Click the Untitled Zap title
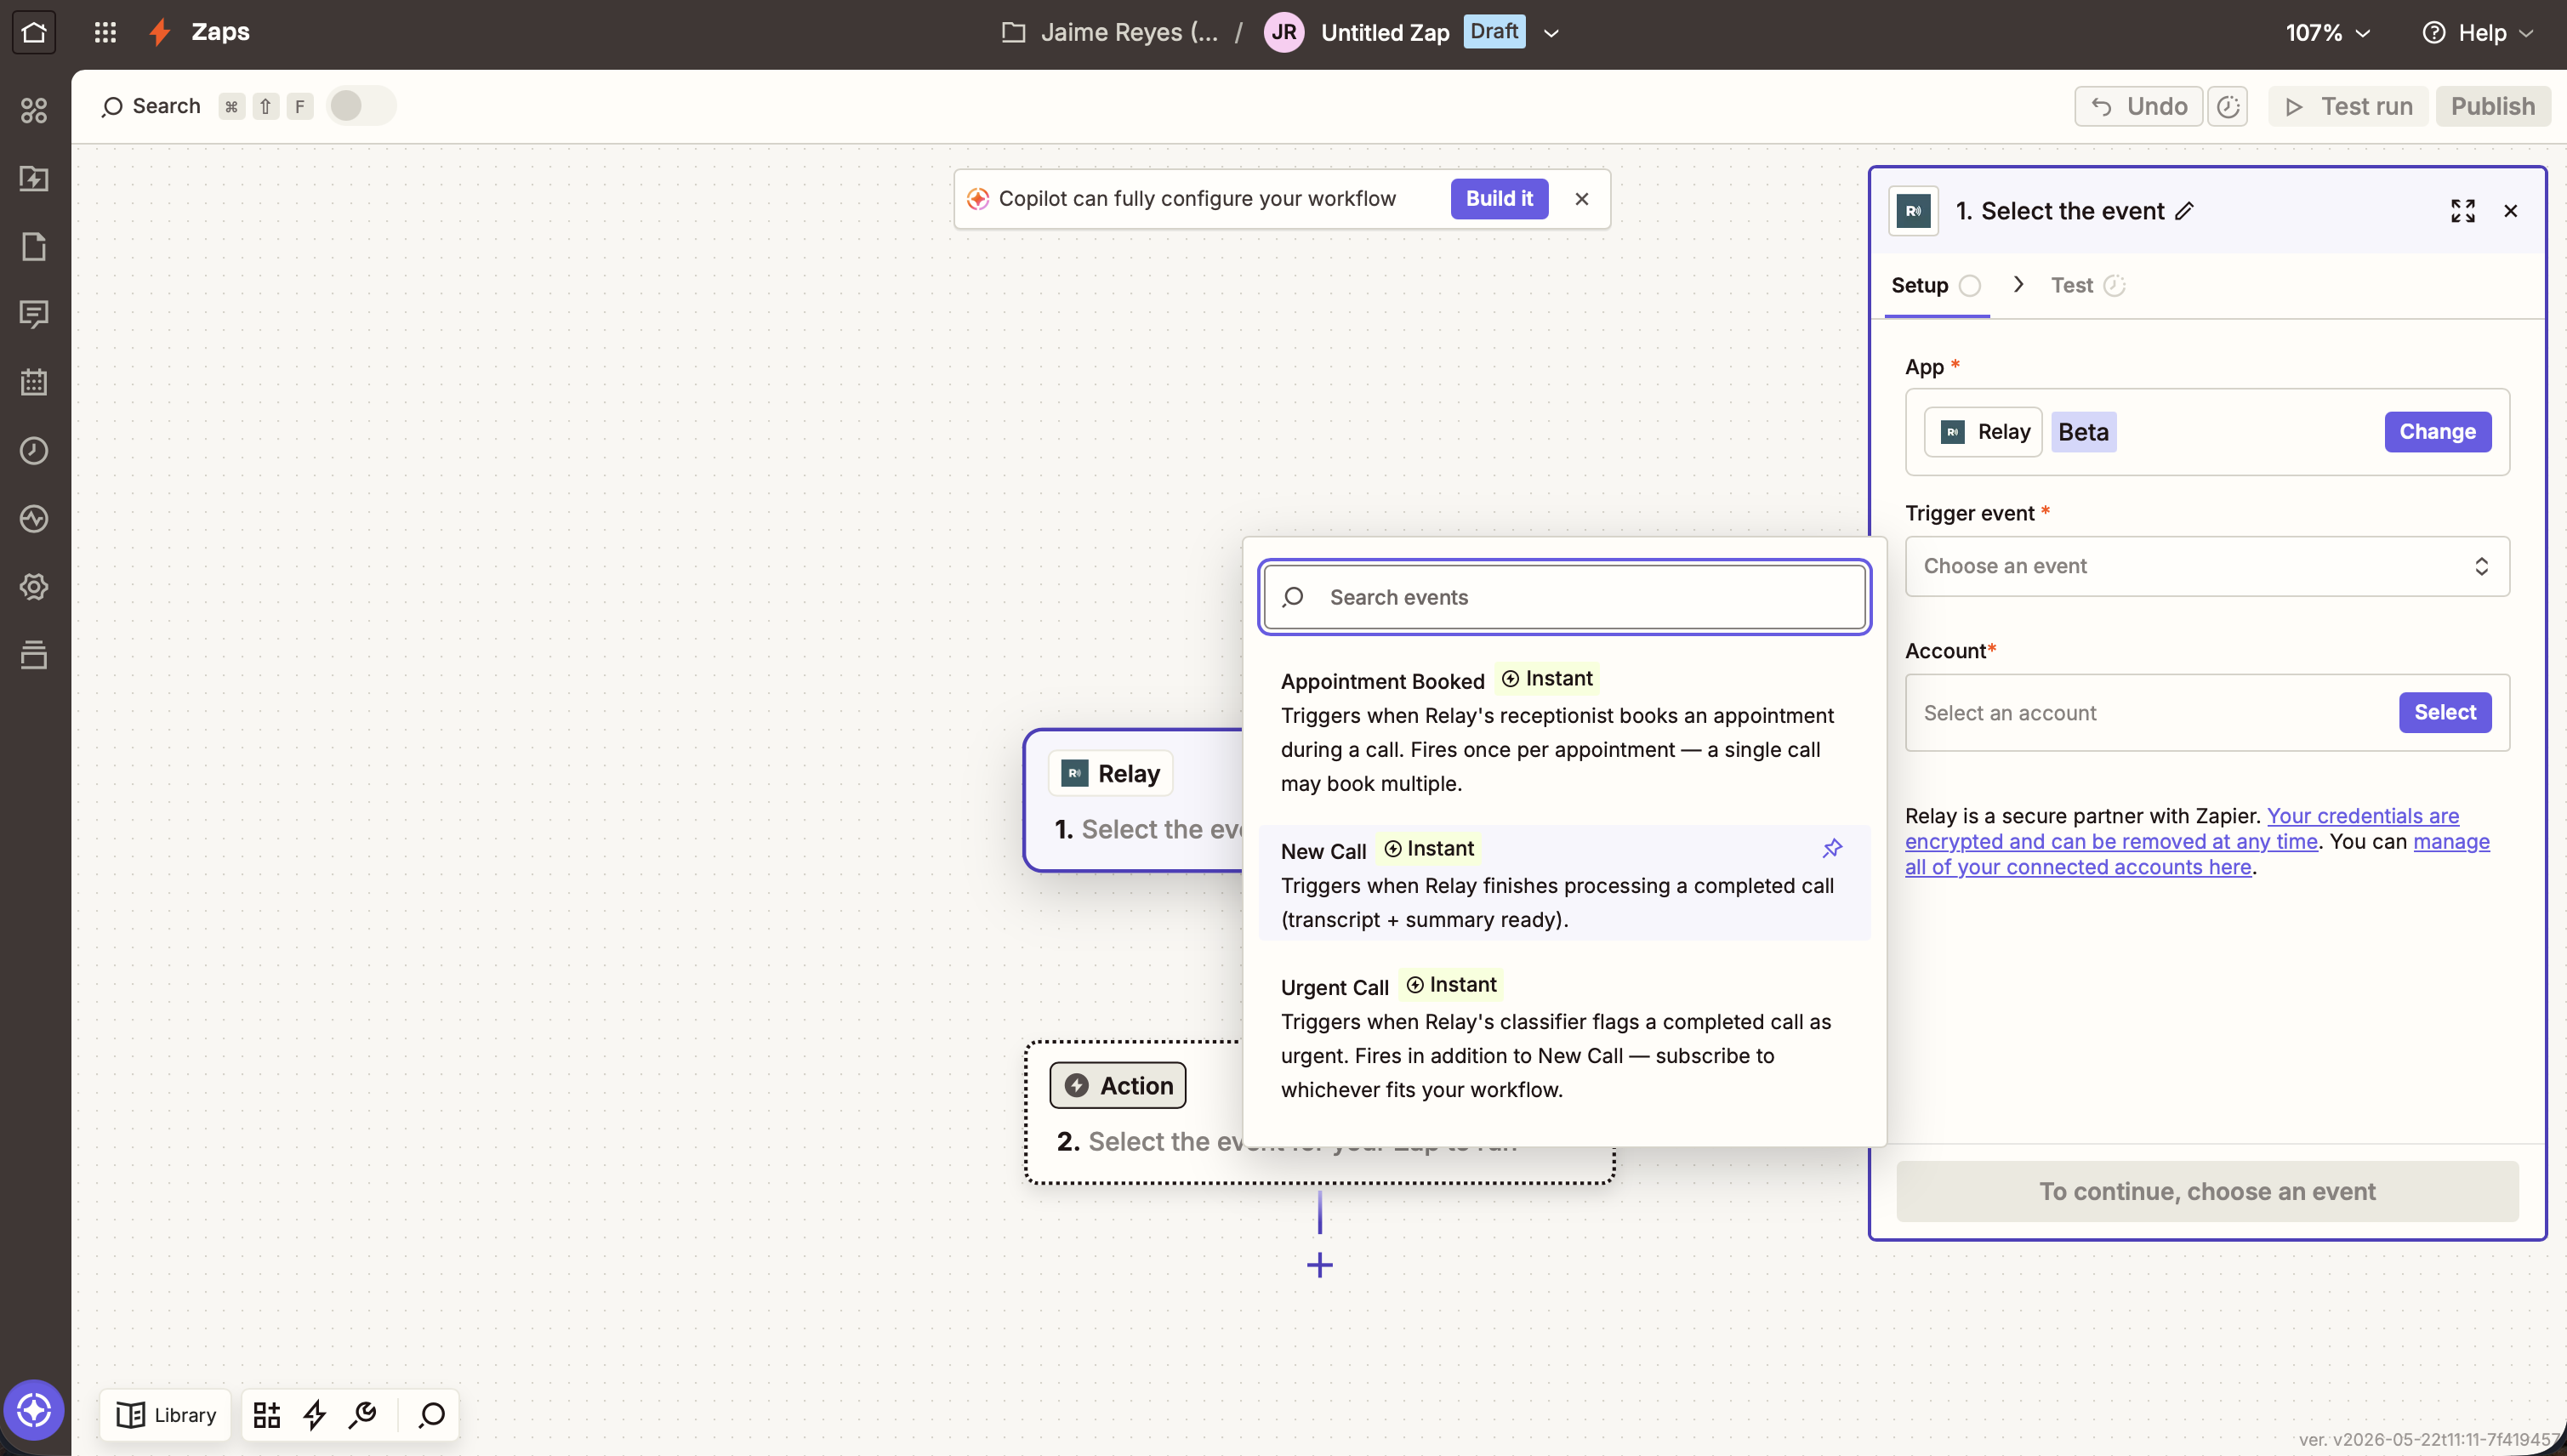Image resolution: width=2567 pixels, height=1456 pixels. tap(1385, 33)
